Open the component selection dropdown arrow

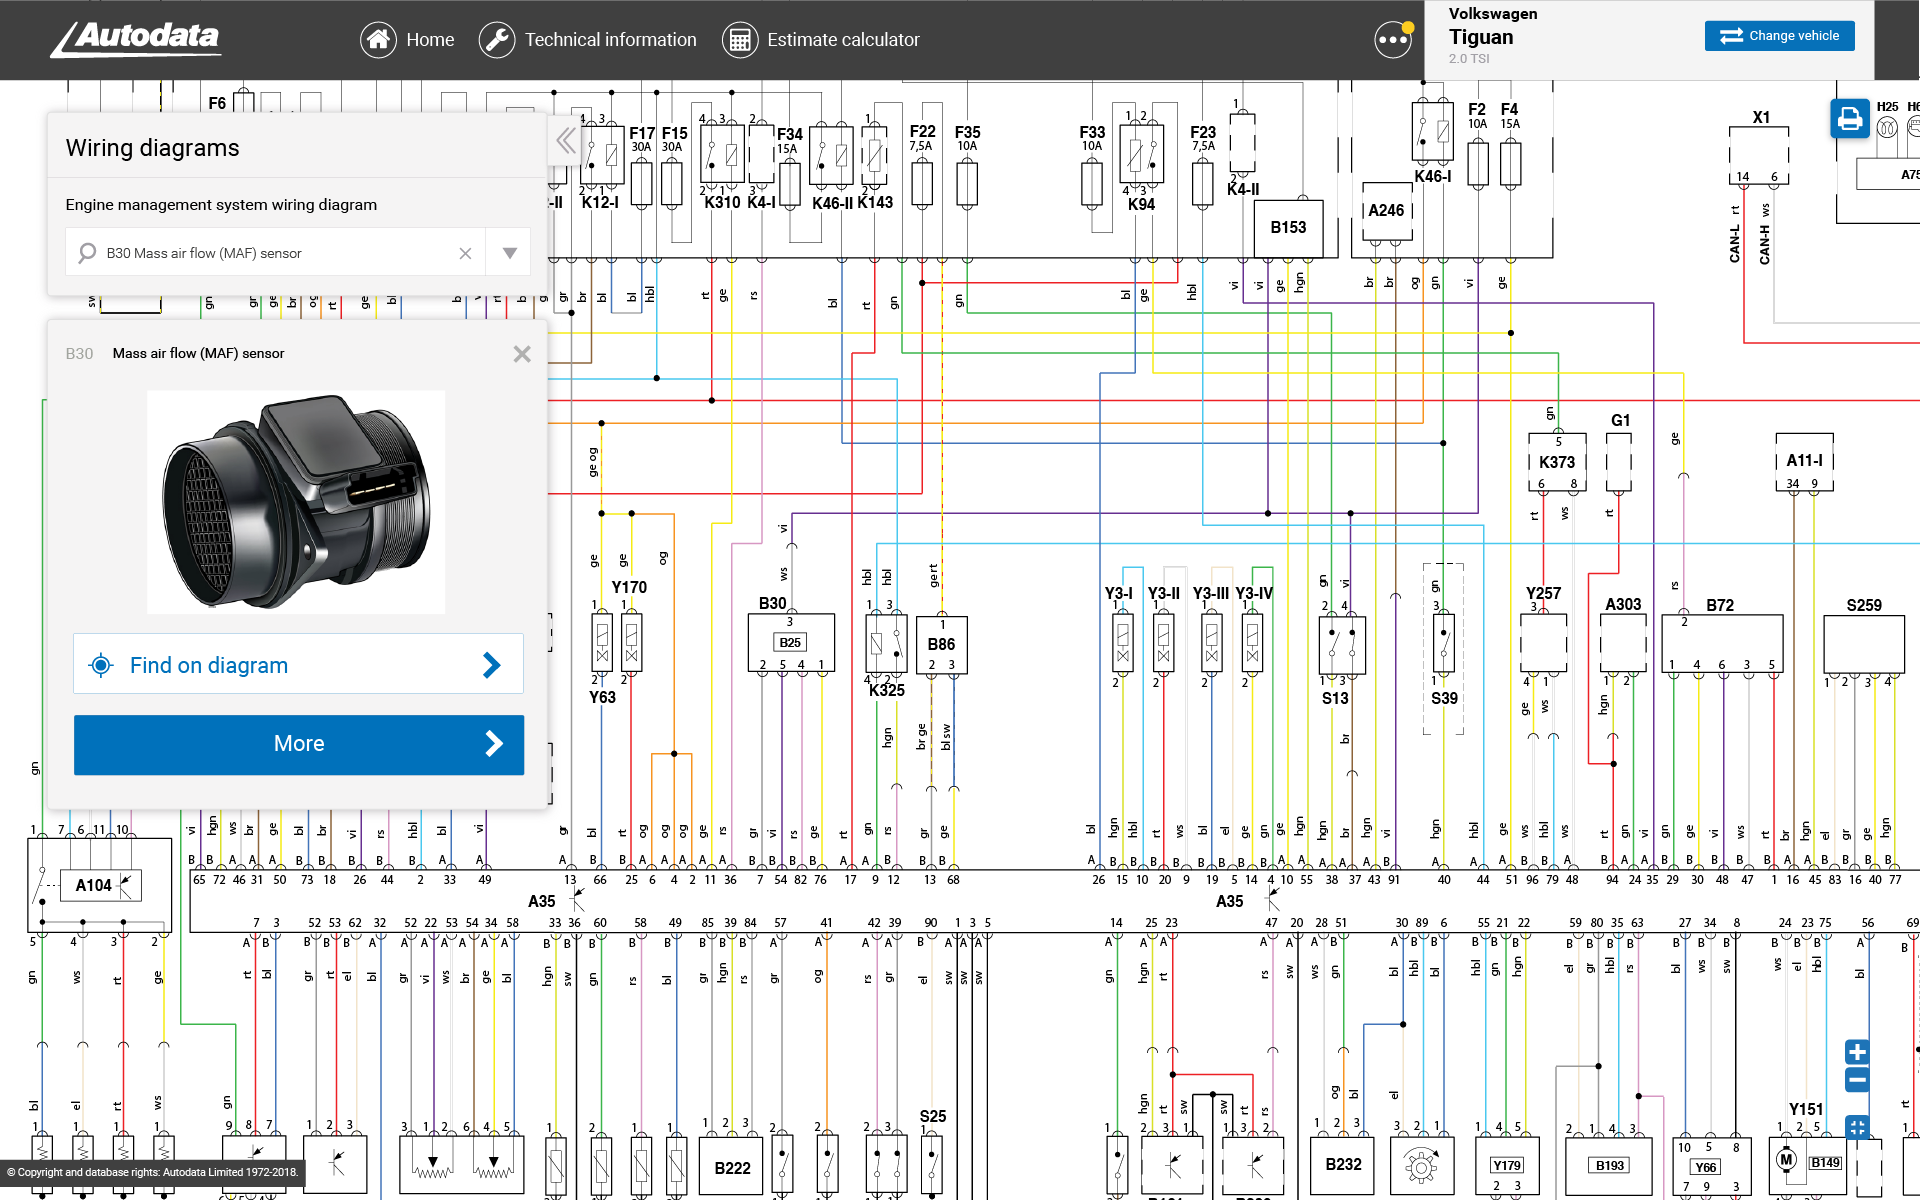[509, 253]
